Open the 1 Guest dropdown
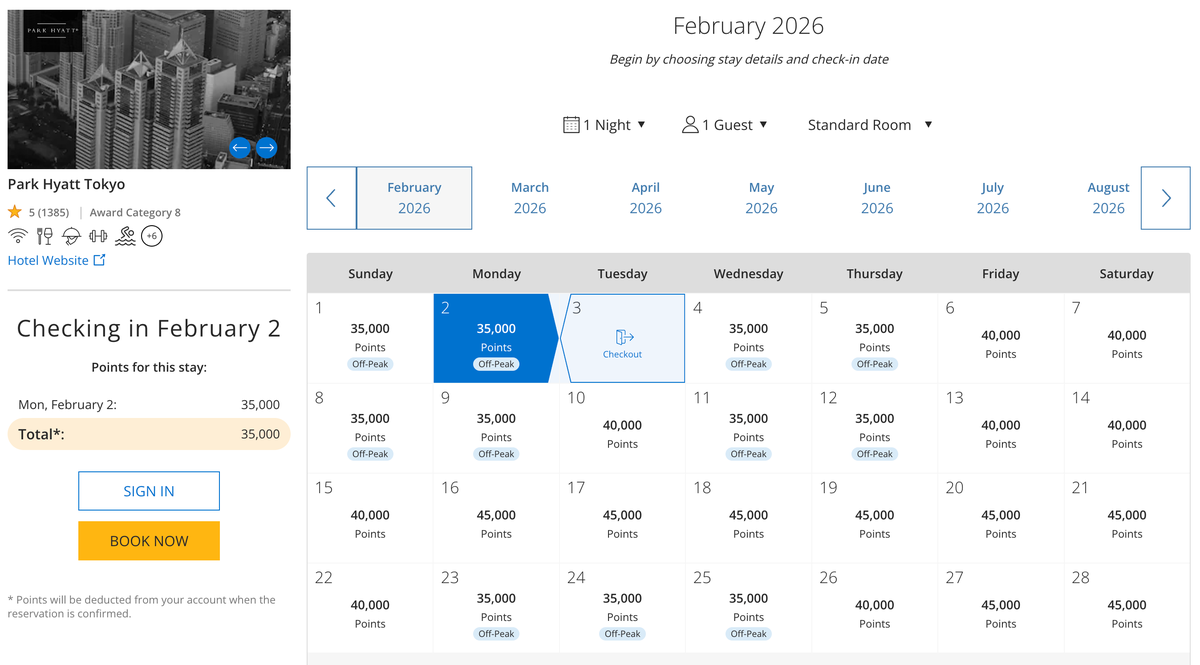This screenshot has height=665, width=1200. (x=725, y=125)
